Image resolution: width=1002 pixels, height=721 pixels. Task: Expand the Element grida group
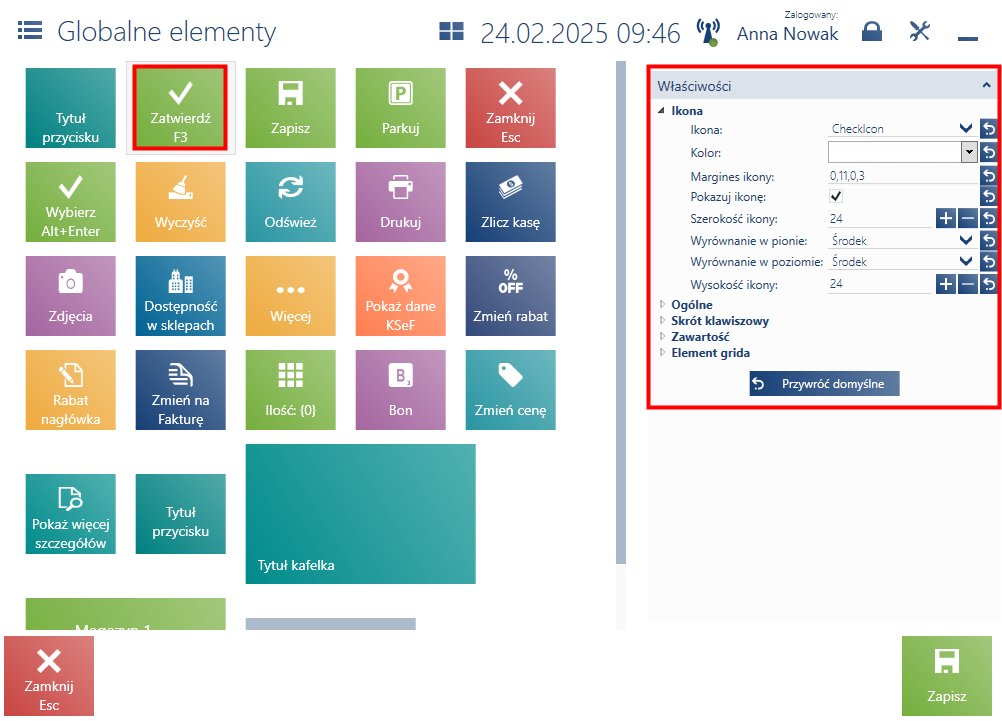pyautogui.click(x=662, y=352)
